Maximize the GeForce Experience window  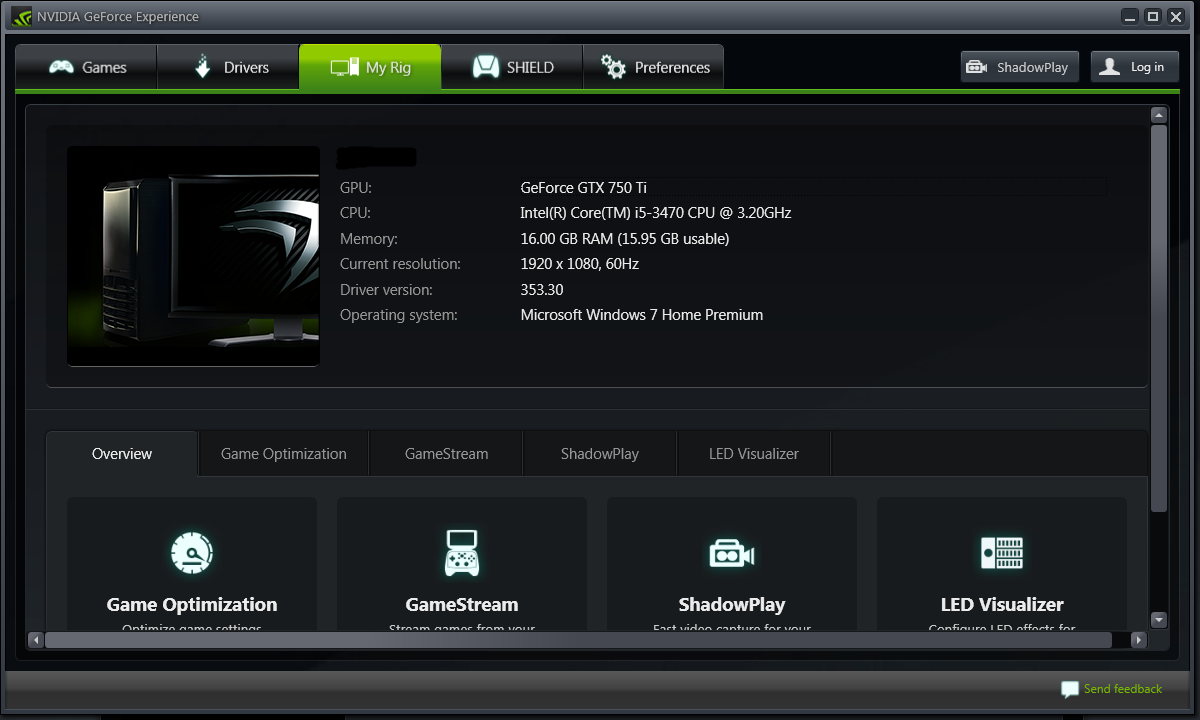[x=1152, y=16]
